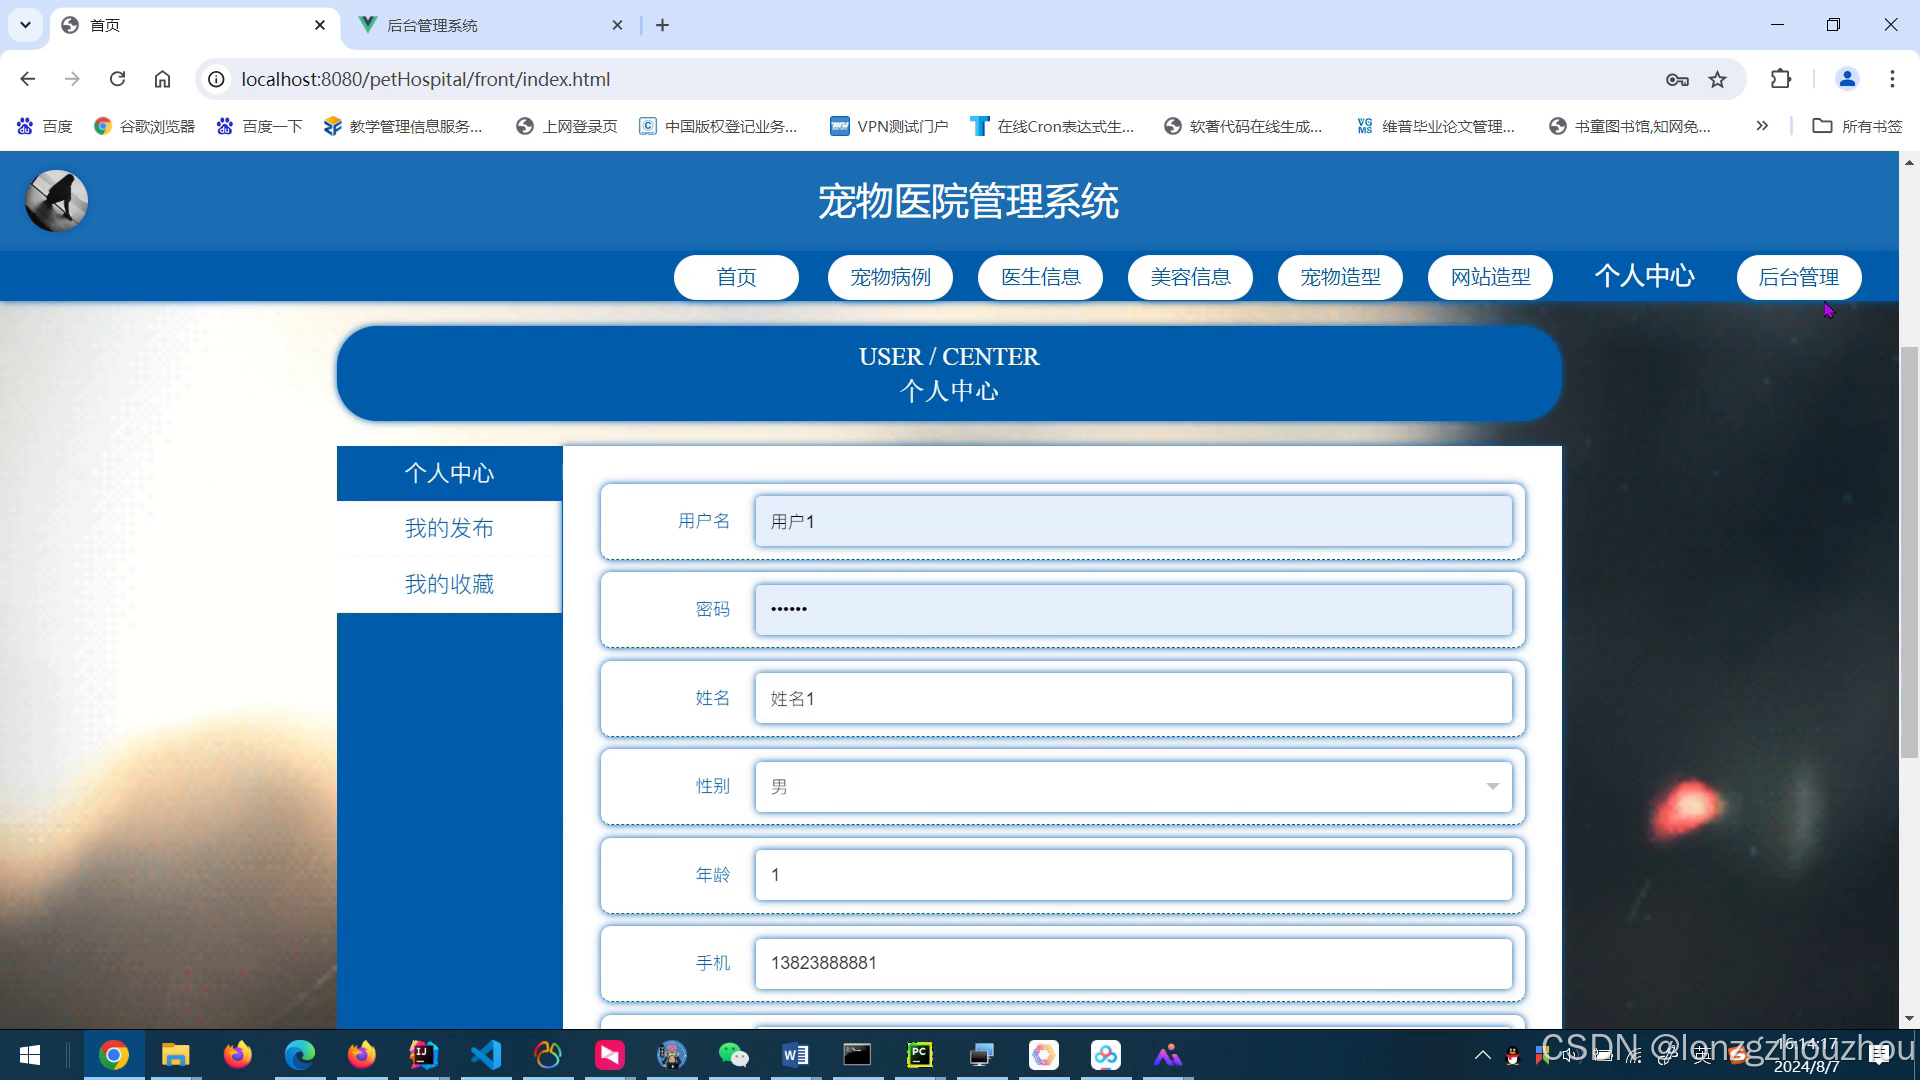The height and width of the screenshot is (1080, 1920).
Task: Click the user avatar in site header
Action: 56,201
